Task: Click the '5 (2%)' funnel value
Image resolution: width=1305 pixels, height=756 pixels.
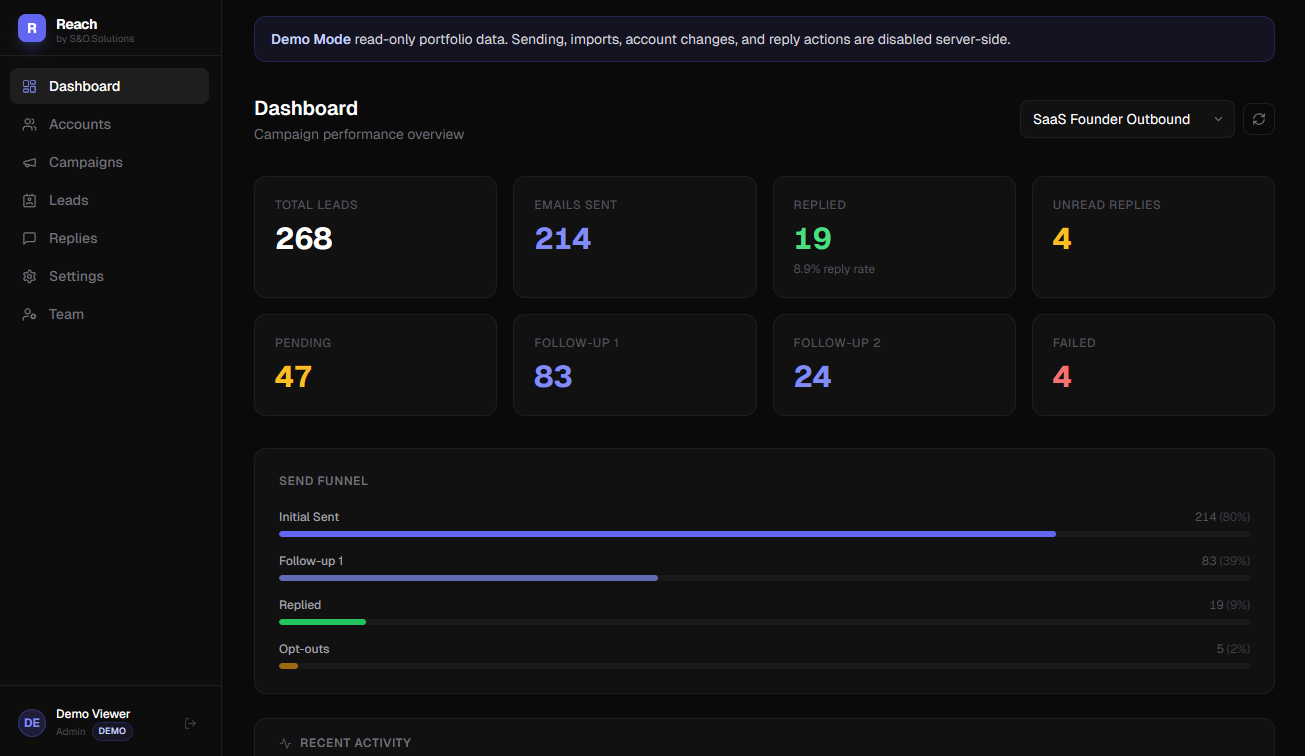Action: pos(1233,649)
